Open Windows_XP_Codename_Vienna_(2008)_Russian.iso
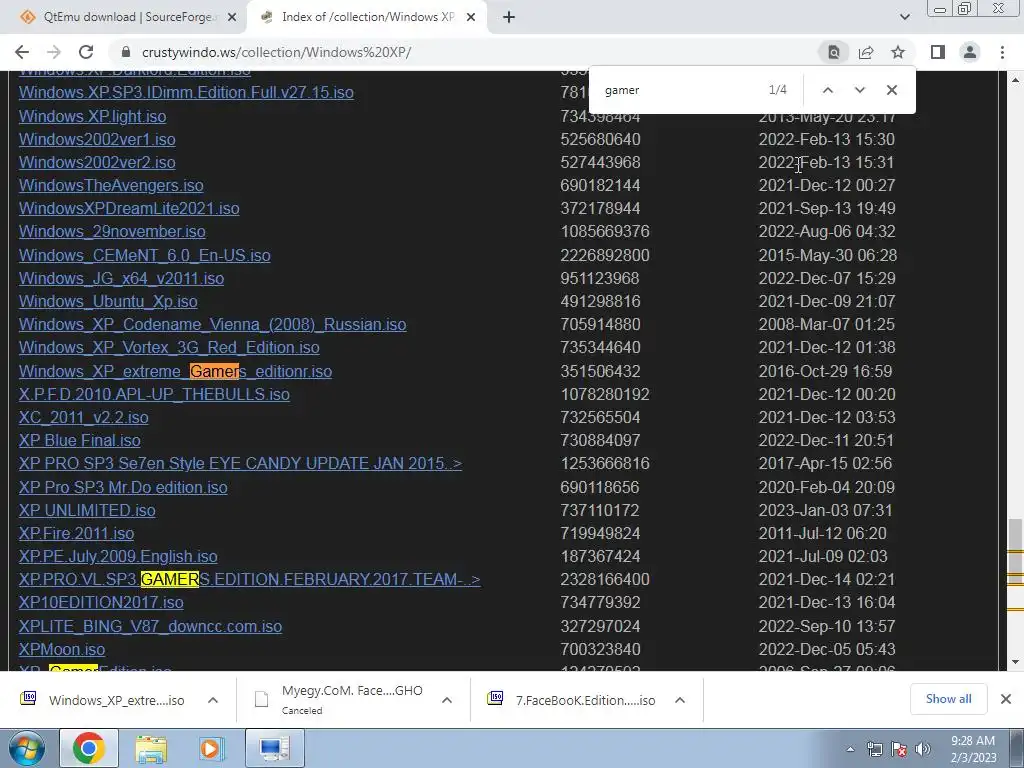This screenshot has width=1024, height=768. (212, 325)
